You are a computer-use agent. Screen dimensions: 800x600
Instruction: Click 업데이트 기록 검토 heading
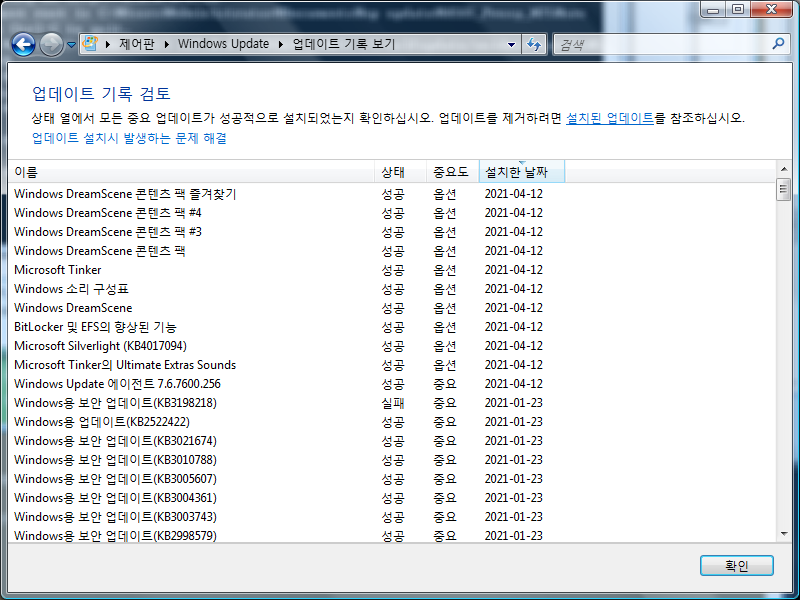point(101,93)
